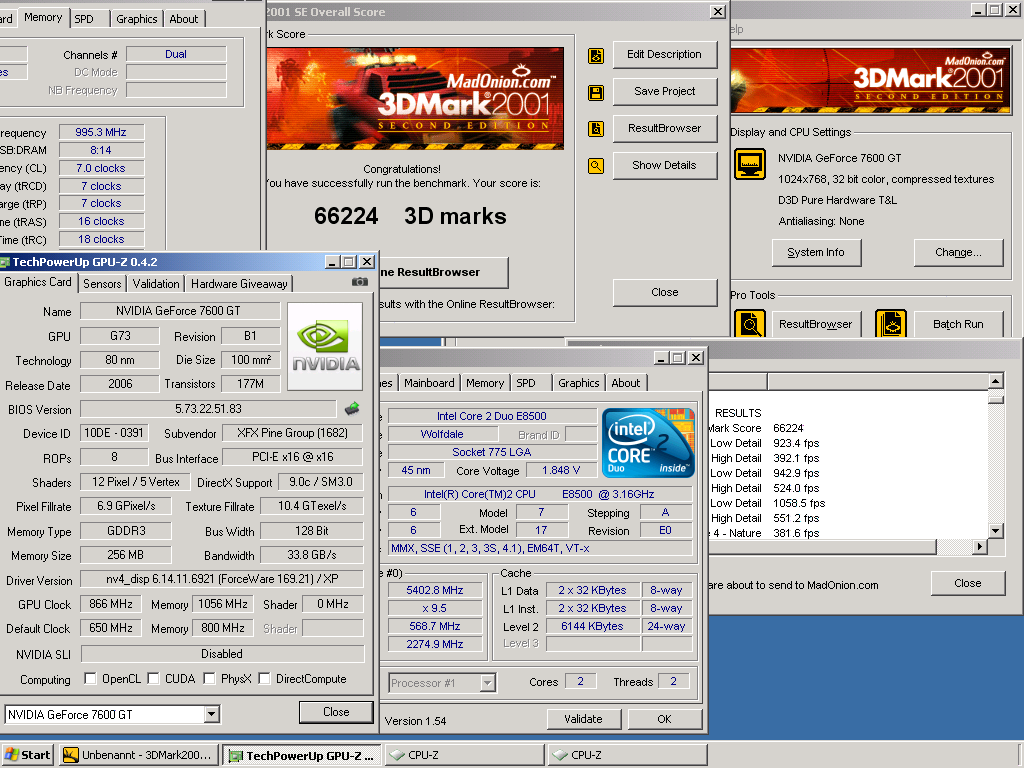Open the Graphics tab in back CPU-Z window
This screenshot has height=768, width=1024.
click(136, 19)
